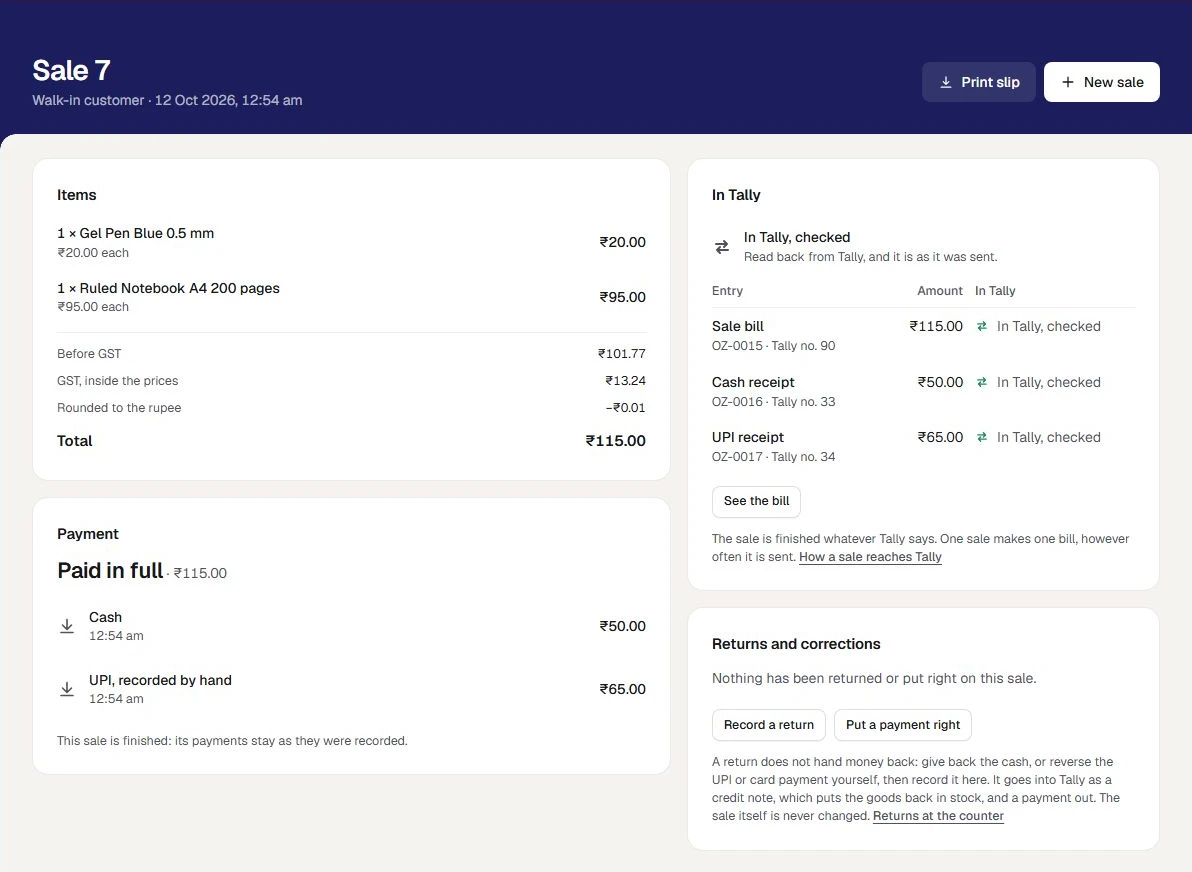The height and width of the screenshot is (872, 1192).
Task: Choose Record a return
Action: 769,725
